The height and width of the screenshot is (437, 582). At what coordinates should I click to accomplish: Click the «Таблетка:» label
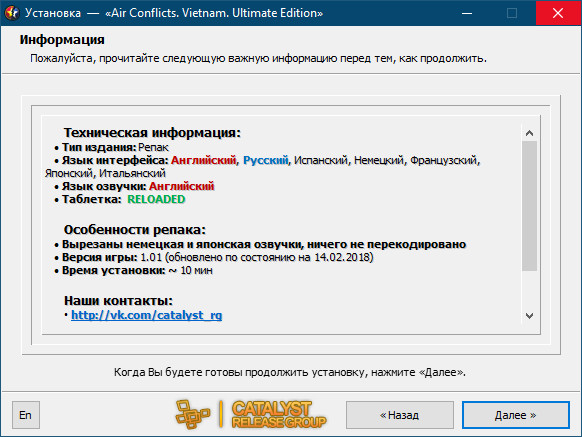91,199
